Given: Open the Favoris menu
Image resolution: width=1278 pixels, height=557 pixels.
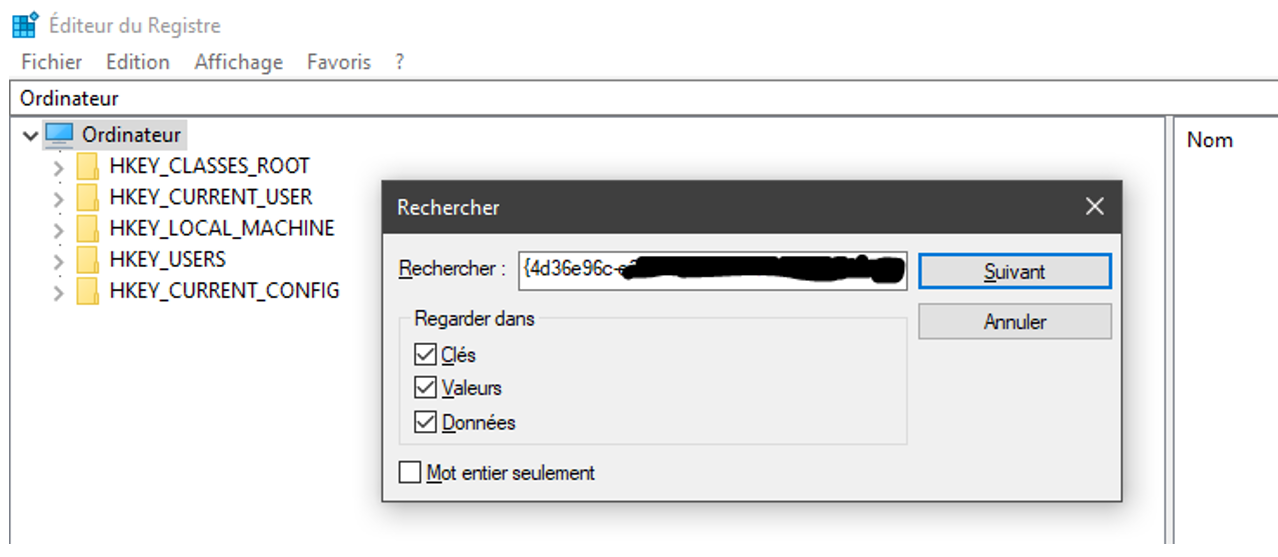Looking at the screenshot, I should tap(338, 62).
